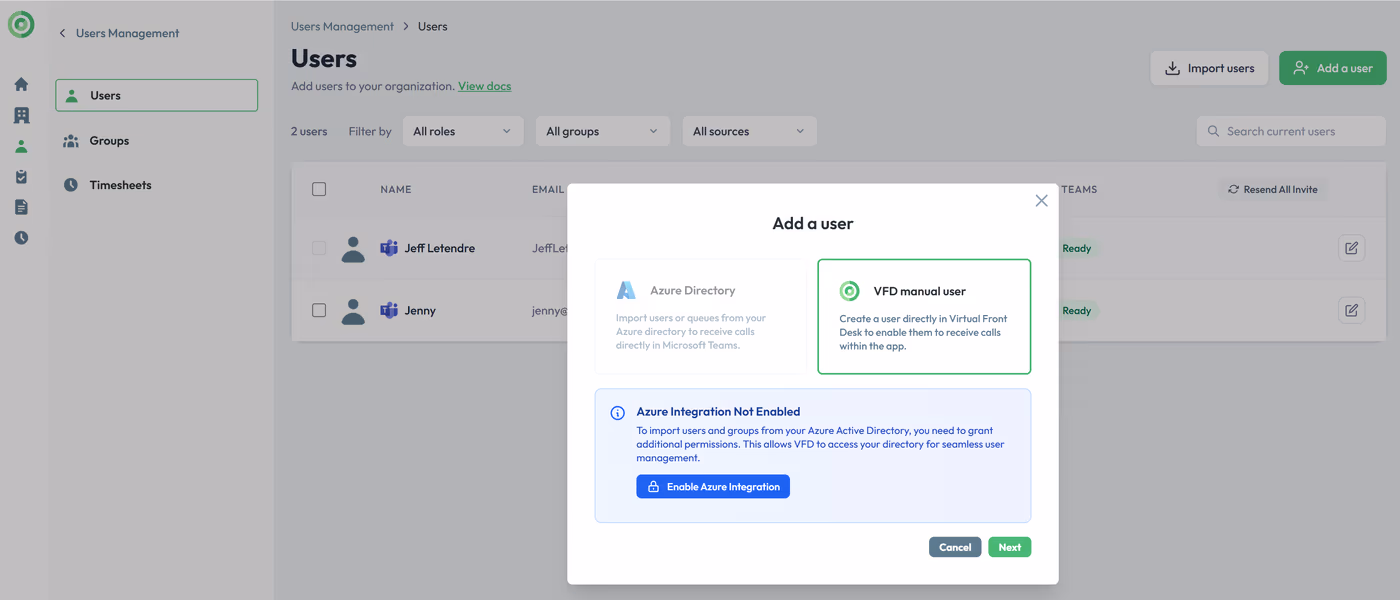Click the VFD logo in manual user card

[849, 291]
